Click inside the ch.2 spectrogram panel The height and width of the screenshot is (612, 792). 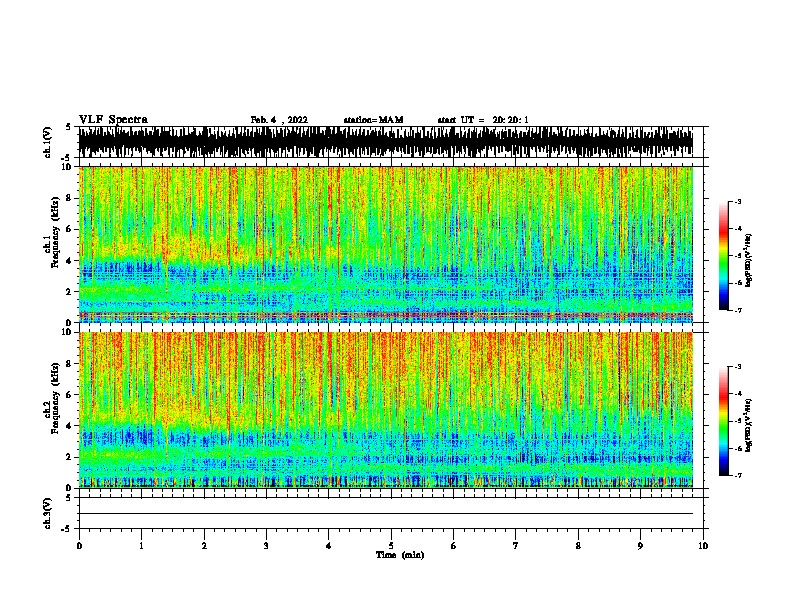[386, 410]
